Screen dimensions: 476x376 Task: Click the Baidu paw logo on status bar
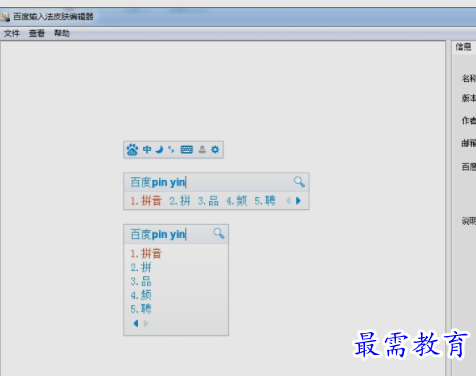coord(132,150)
